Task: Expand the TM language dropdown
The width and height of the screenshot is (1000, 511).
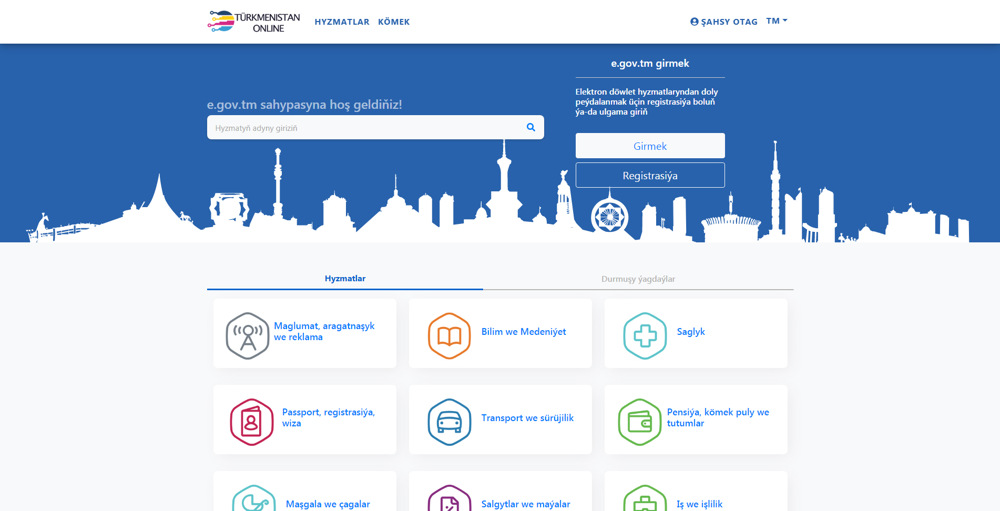Action: [777, 21]
